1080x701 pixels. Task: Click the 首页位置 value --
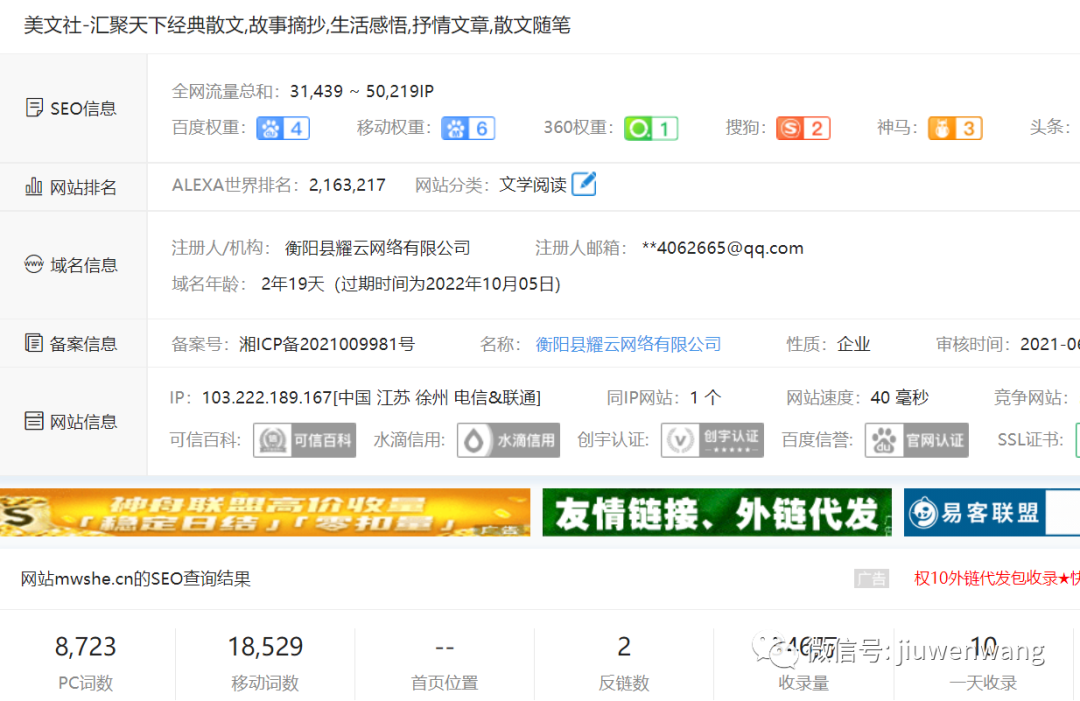pyautogui.click(x=445, y=647)
